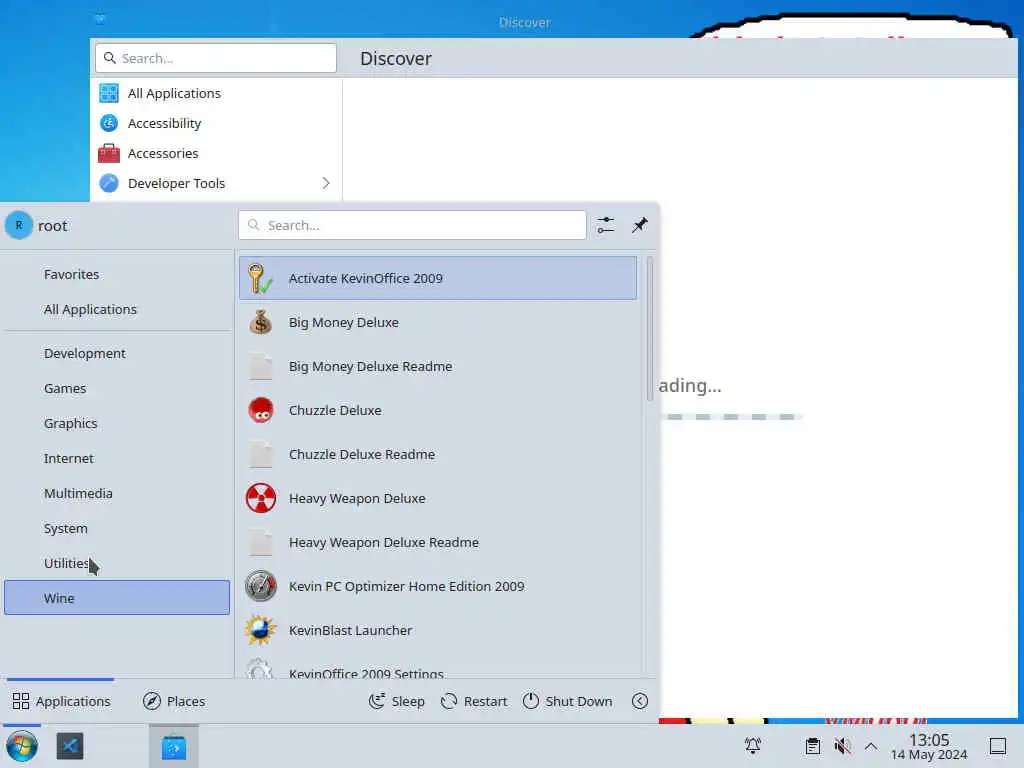Launch KevinBlast Launcher sun icon
Image resolution: width=1024 pixels, height=768 pixels.
pos(260,630)
